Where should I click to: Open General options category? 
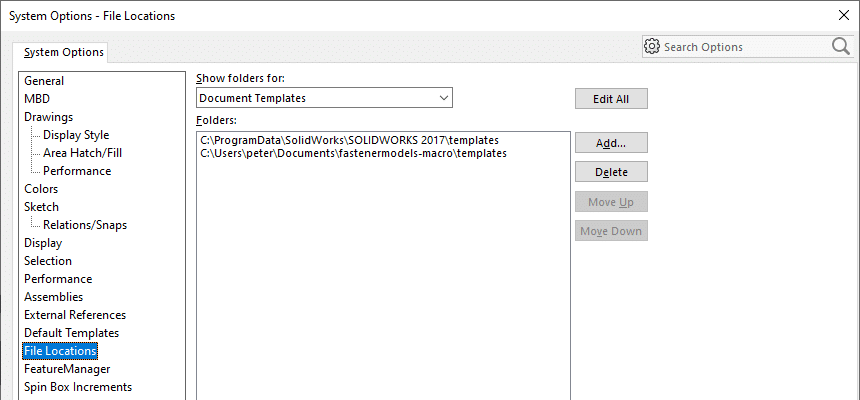click(x=44, y=81)
